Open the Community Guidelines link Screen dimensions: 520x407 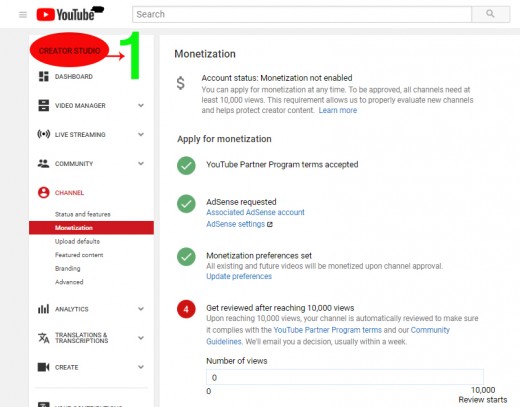(328, 336)
